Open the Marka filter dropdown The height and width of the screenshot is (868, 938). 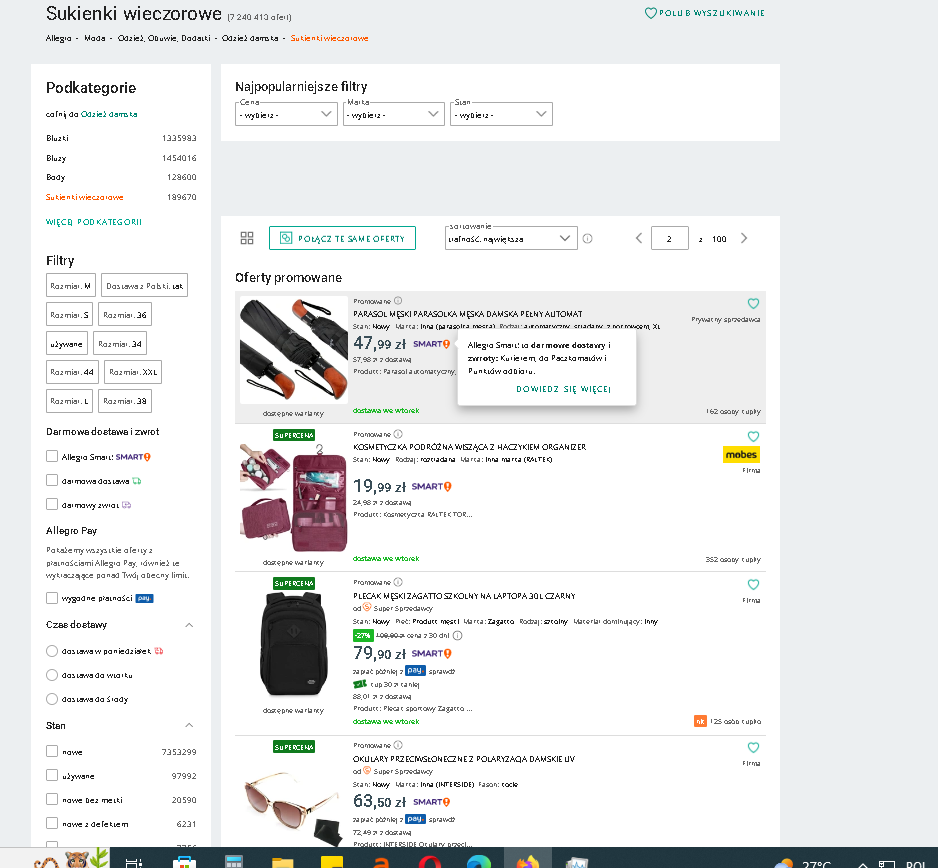coord(394,114)
